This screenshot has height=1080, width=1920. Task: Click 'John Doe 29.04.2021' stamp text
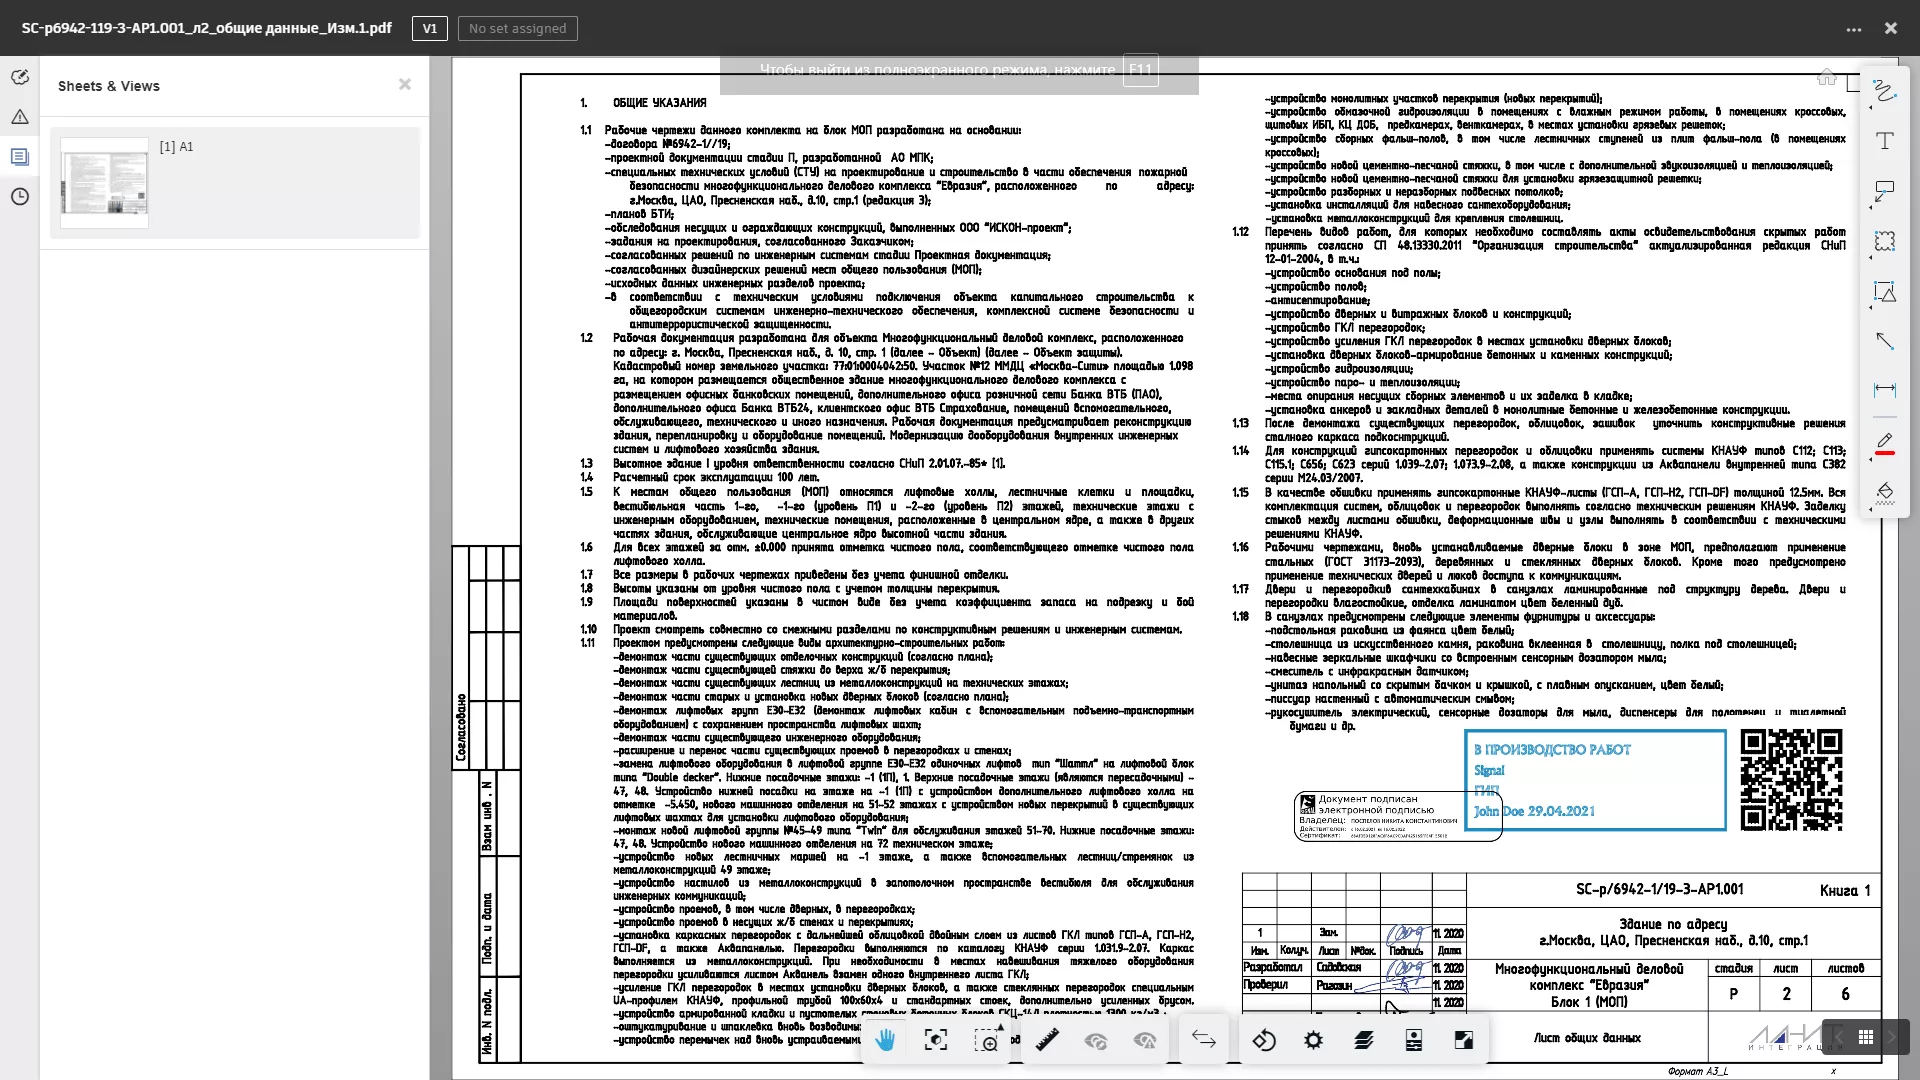pos(1534,811)
